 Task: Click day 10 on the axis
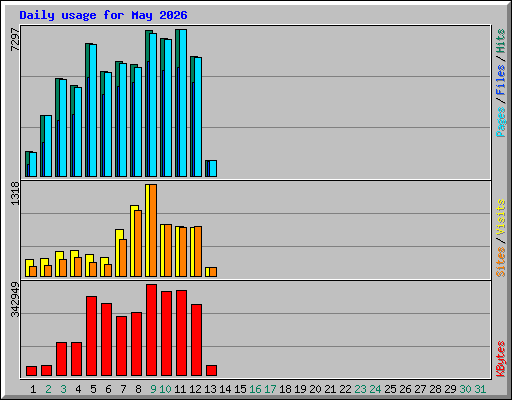pos(165,389)
